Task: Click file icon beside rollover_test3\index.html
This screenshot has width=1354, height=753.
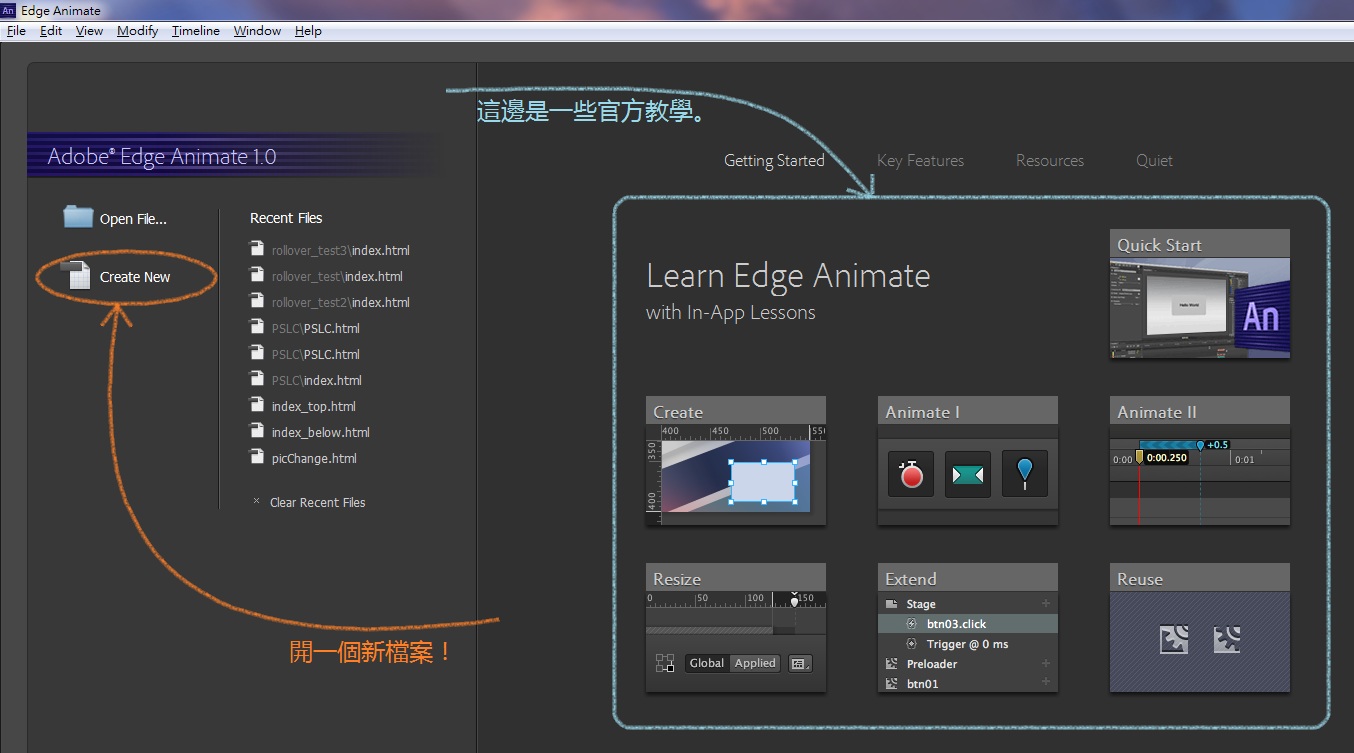Action: click(x=257, y=249)
